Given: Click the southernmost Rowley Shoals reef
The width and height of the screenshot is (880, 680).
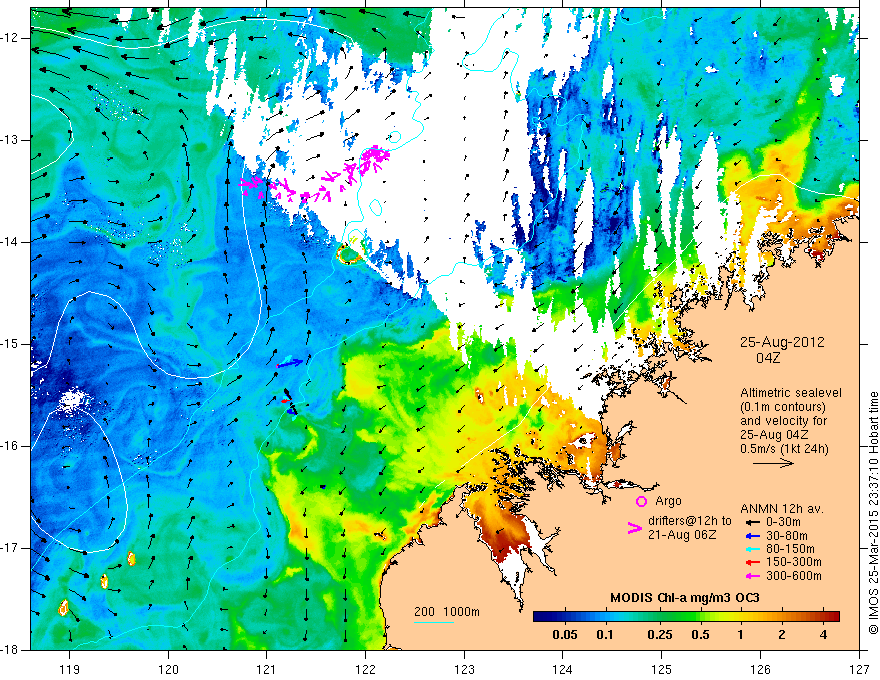Looking at the screenshot, I should [63, 607].
